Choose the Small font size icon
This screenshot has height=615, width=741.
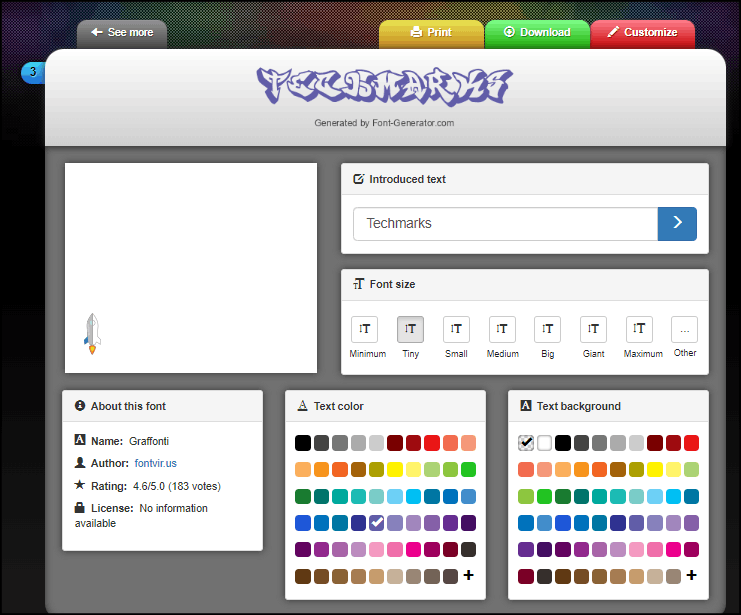(x=456, y=329)
